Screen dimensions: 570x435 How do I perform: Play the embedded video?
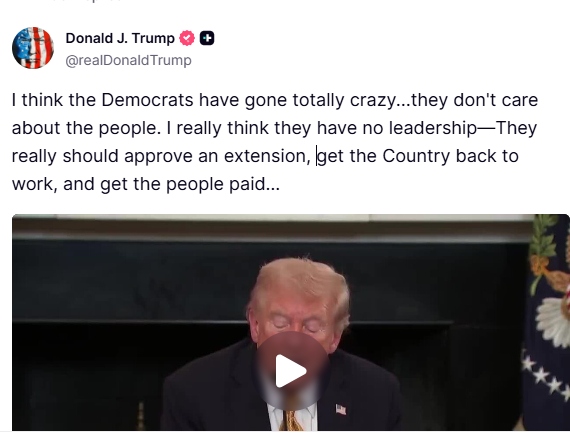click(x=291, y=371)
